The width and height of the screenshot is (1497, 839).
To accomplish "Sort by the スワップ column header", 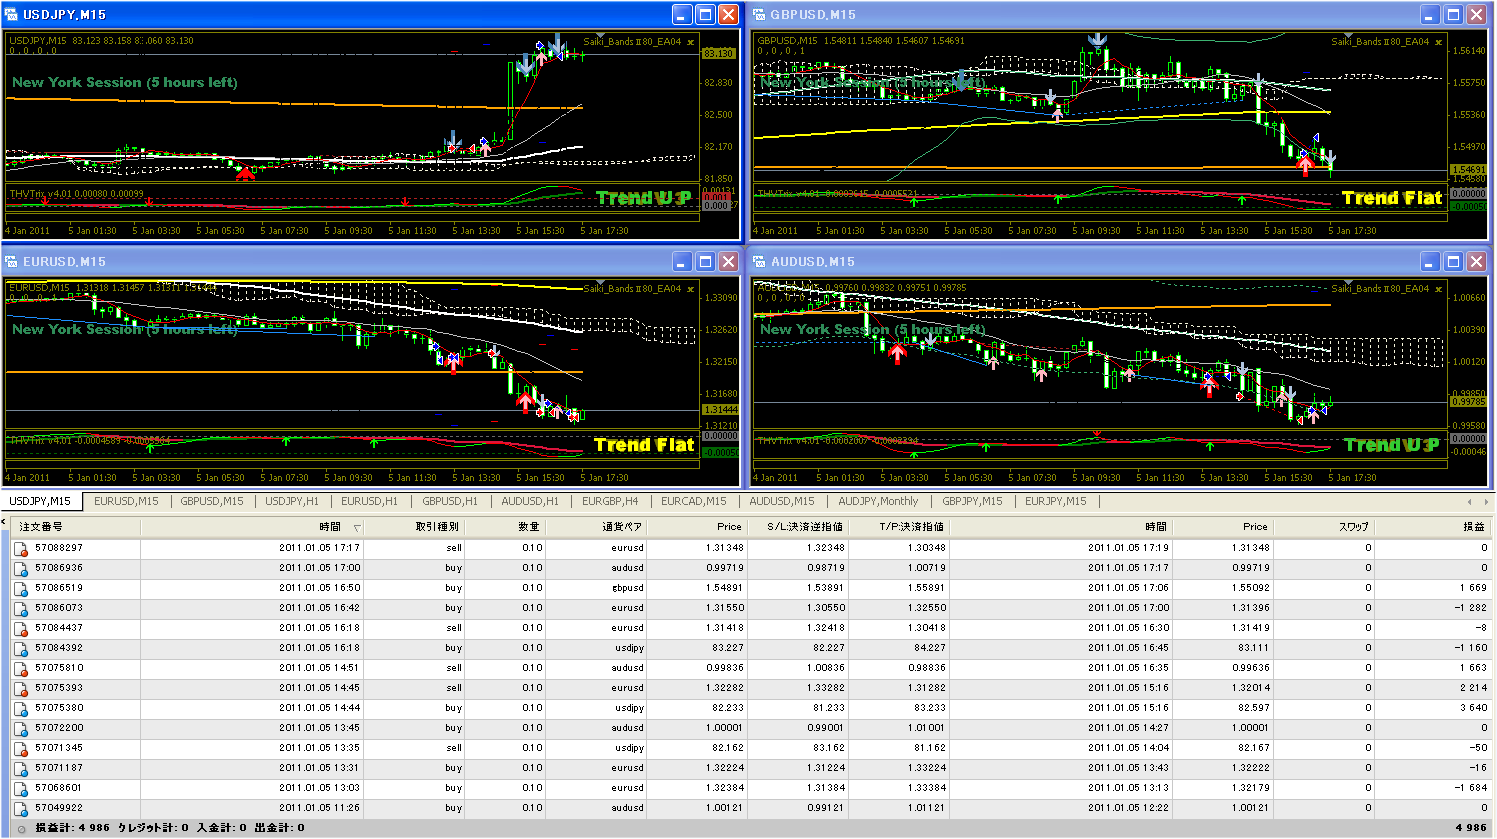I will pyautogui.click(x=1324, y=527).
